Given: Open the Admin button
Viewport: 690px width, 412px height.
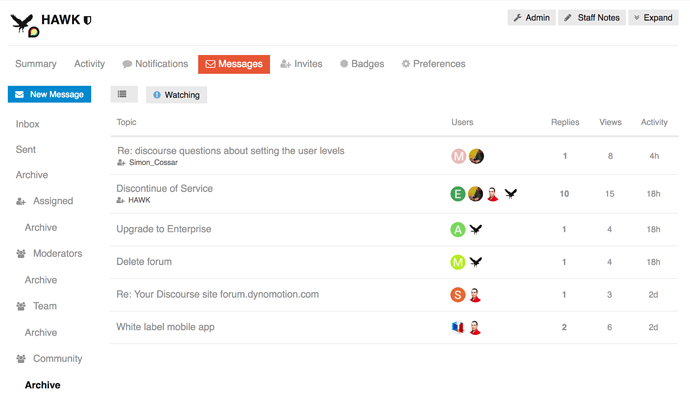Looking at the screenshot, I should [x=531, y=17].
